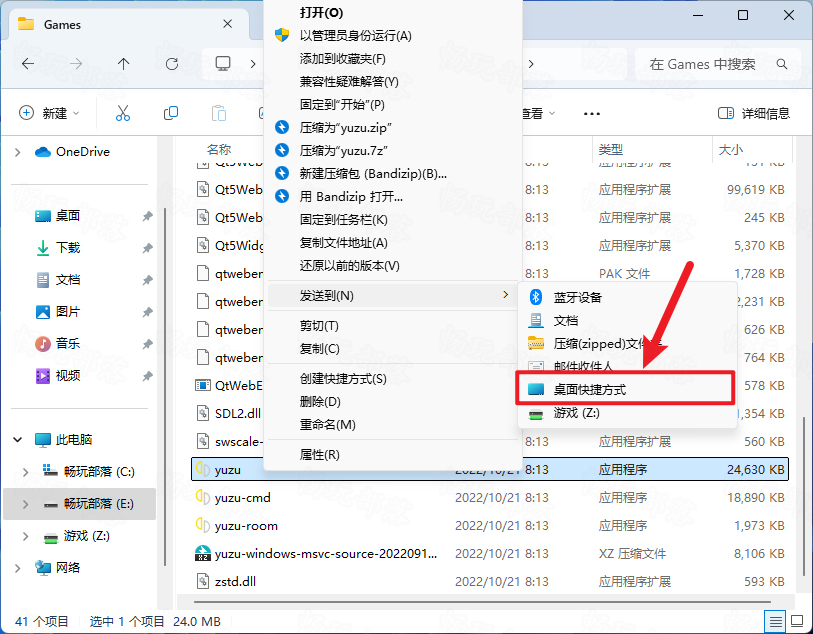Choose 压缩为"yuzu.zip" menu entry
Screen dimensions: 813x634
pos(393,128)
